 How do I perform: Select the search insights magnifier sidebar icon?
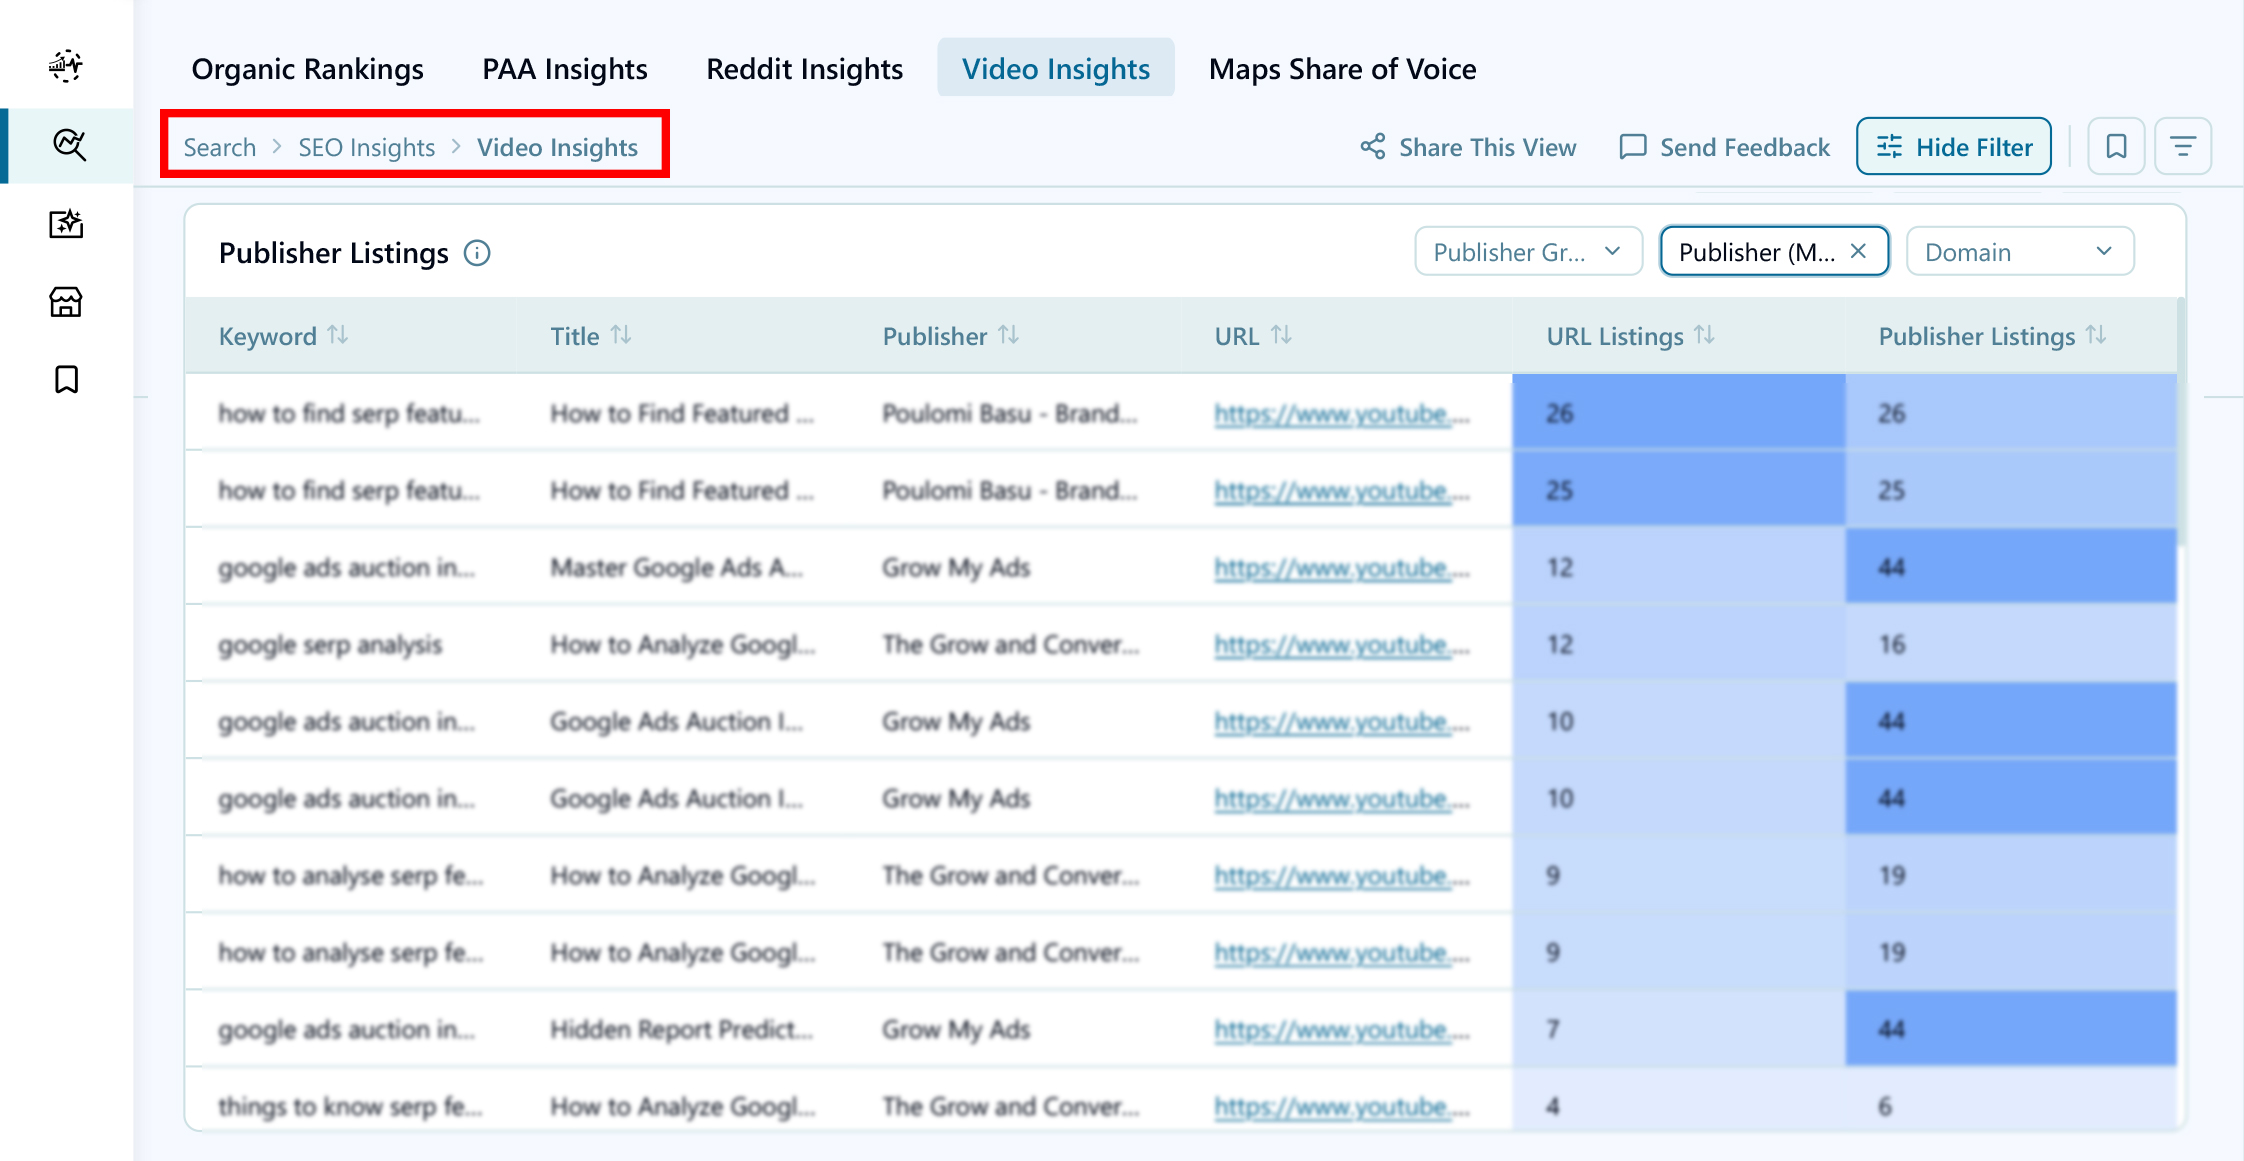click(69, 145)
